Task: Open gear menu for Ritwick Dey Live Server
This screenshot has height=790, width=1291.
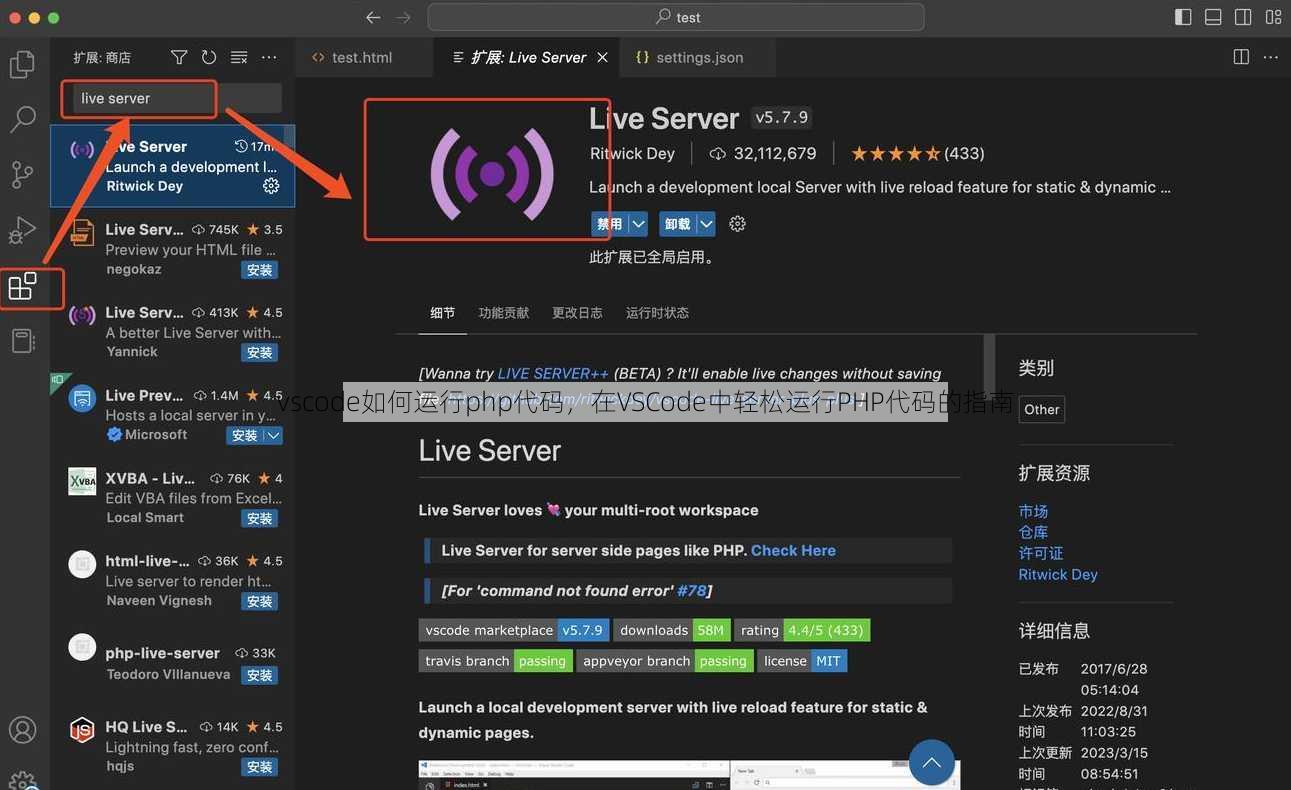Action: point(271,186)
